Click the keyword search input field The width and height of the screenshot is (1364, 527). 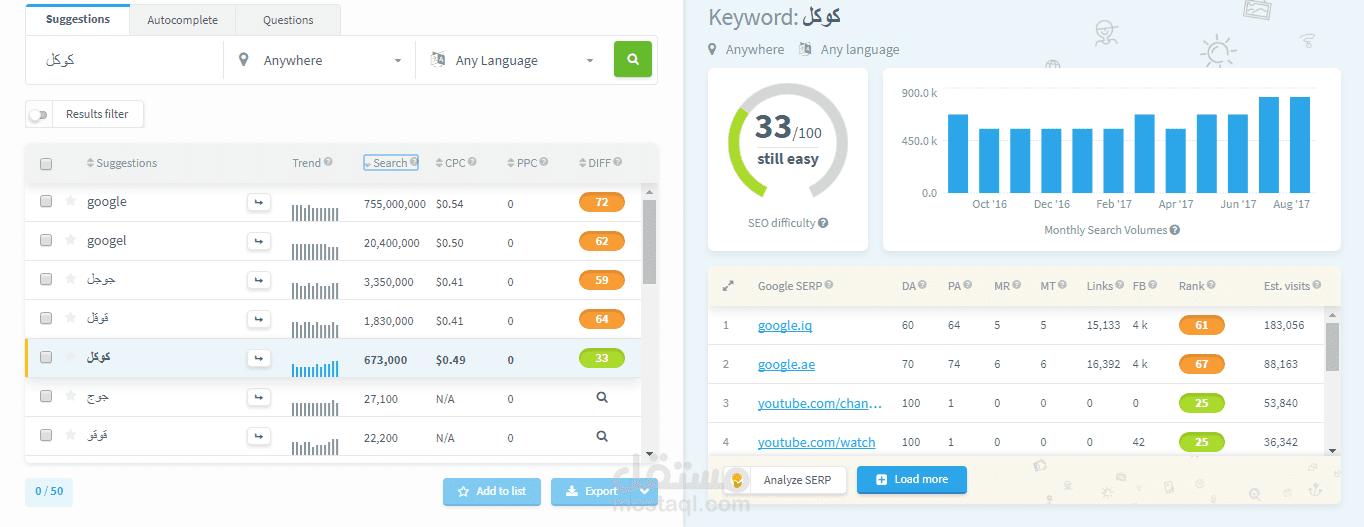126,60
